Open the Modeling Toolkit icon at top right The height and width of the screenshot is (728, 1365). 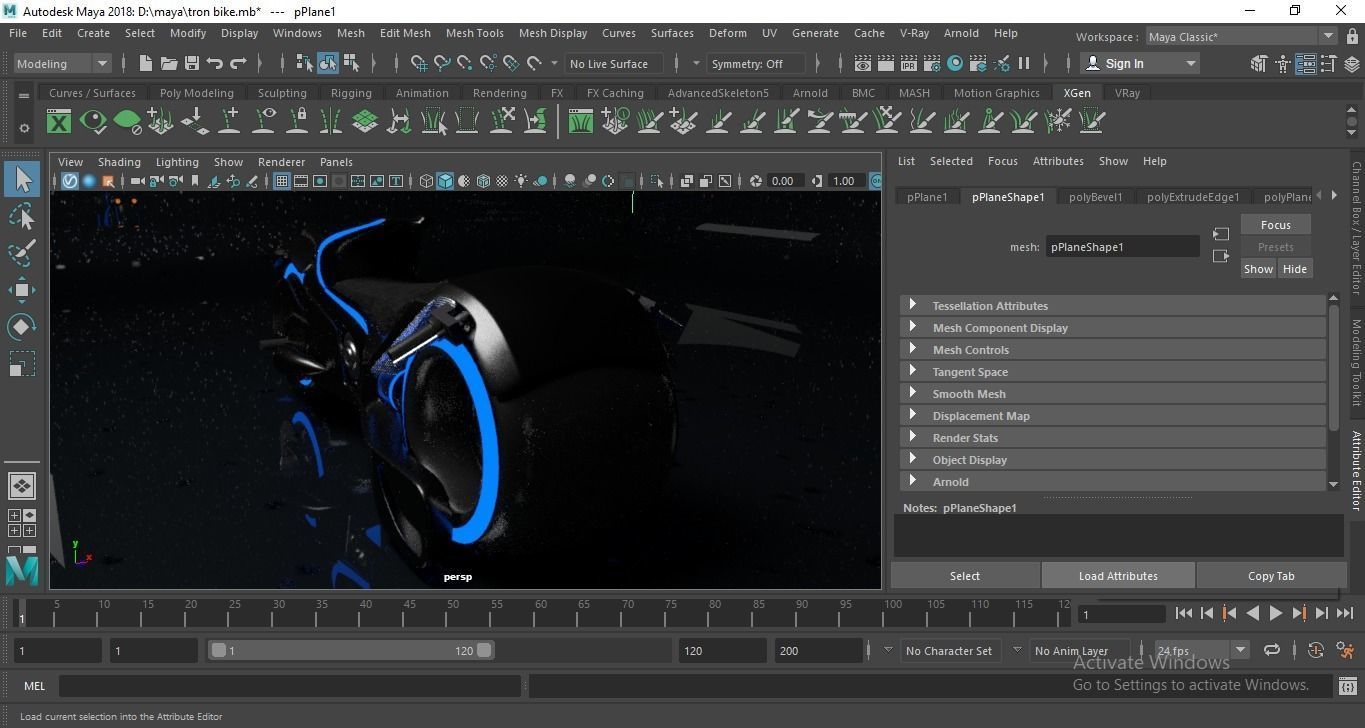pyautogui.click(x=1260, y=64)
